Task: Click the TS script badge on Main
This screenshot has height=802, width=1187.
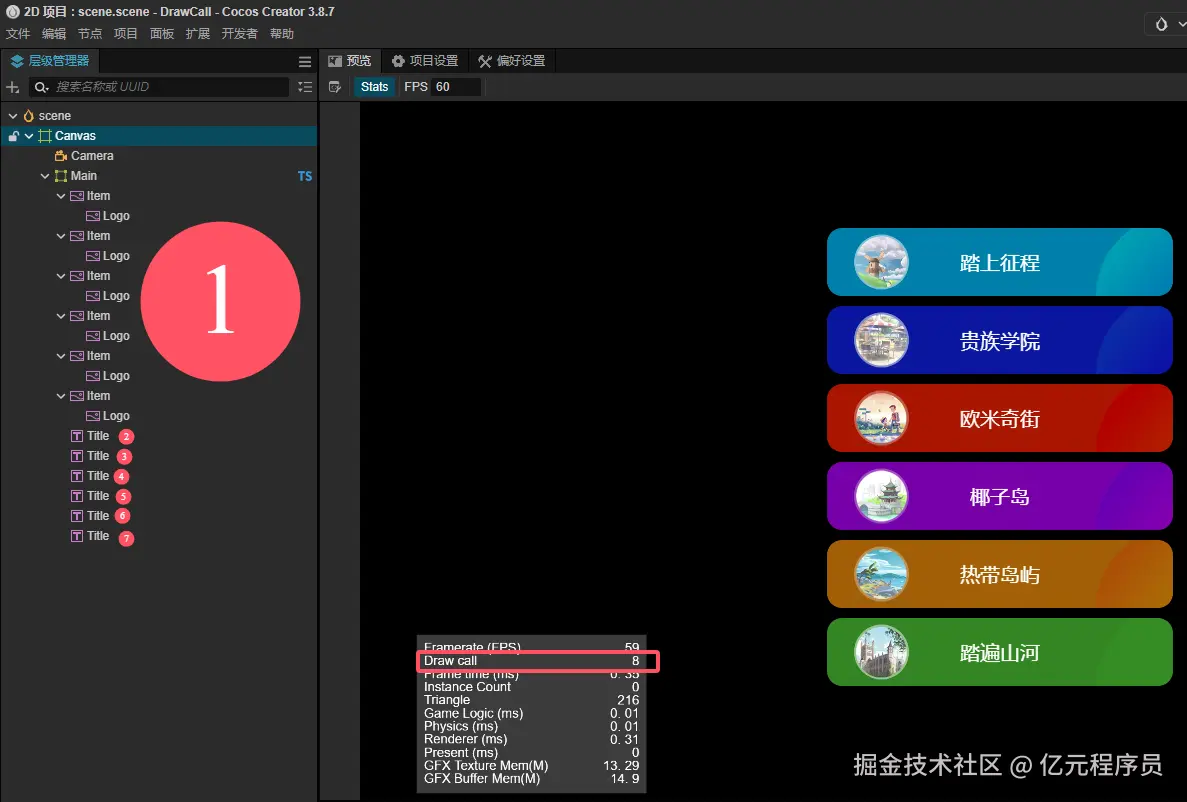Action: click(x=305, y=176)
